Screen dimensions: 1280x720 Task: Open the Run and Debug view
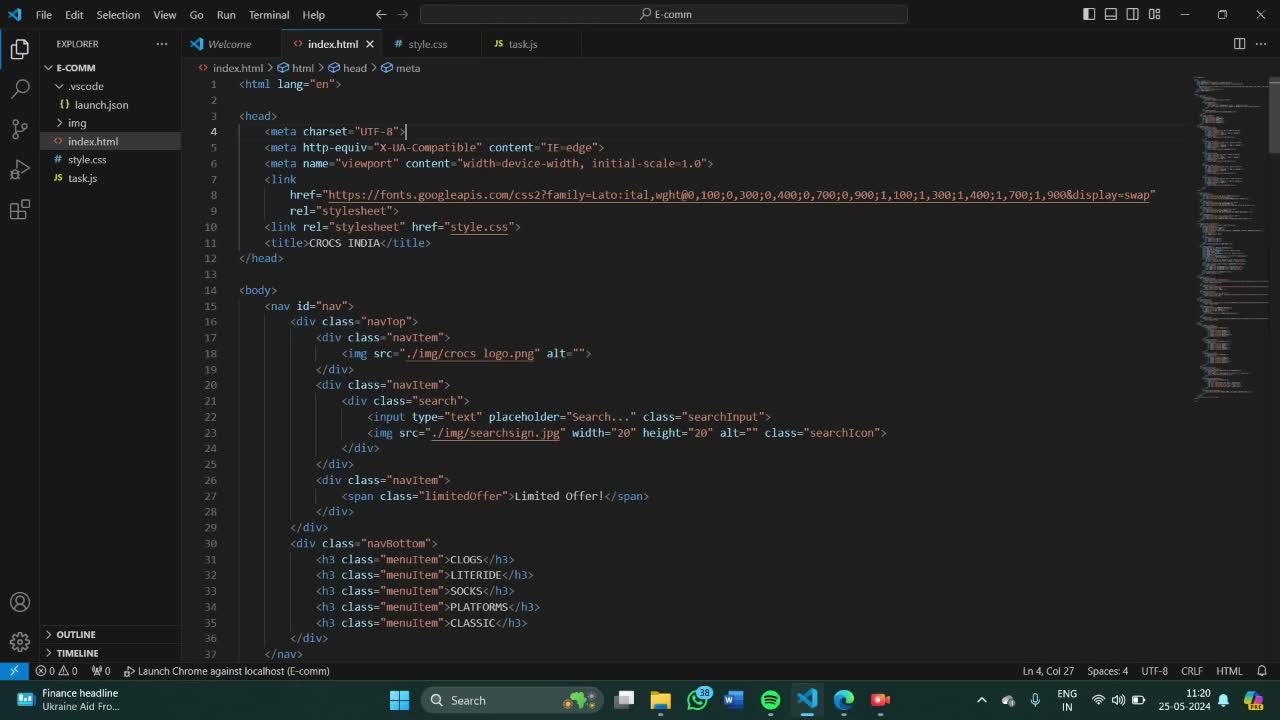click(20, 170)
